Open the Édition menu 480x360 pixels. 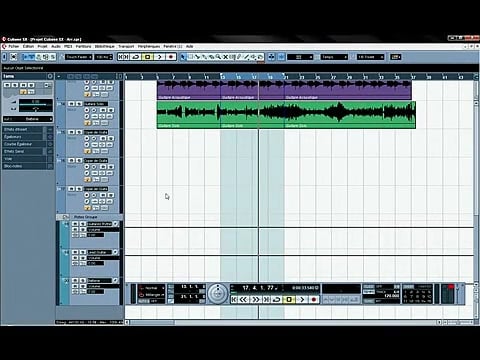click(28, 46)
